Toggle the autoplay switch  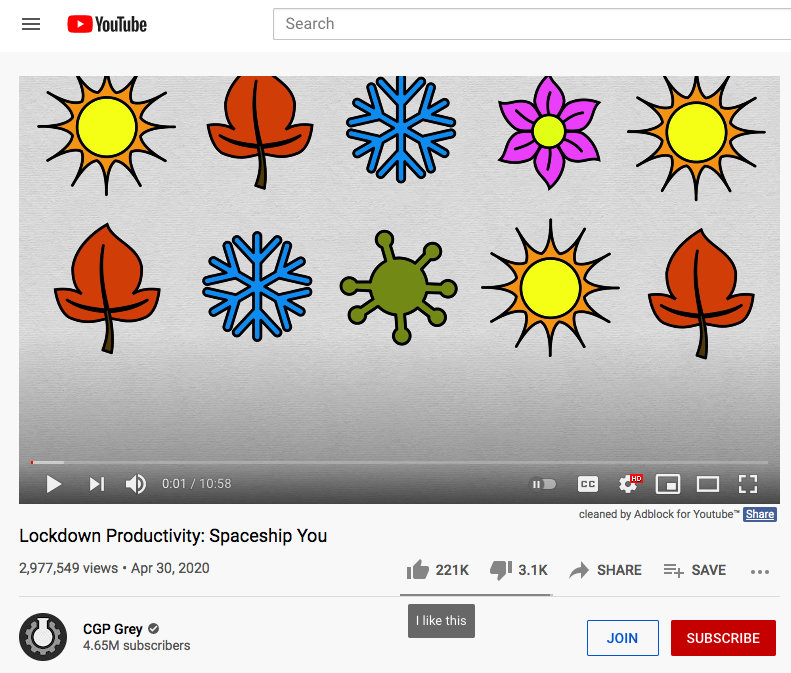coord(543,484)
